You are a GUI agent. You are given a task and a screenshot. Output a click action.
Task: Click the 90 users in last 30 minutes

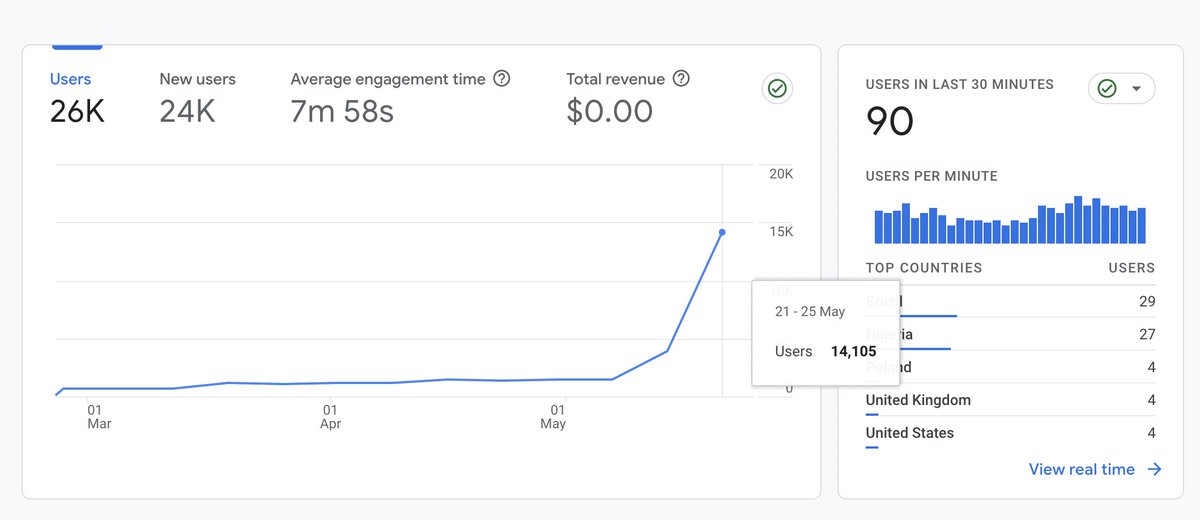click(890, 122)
